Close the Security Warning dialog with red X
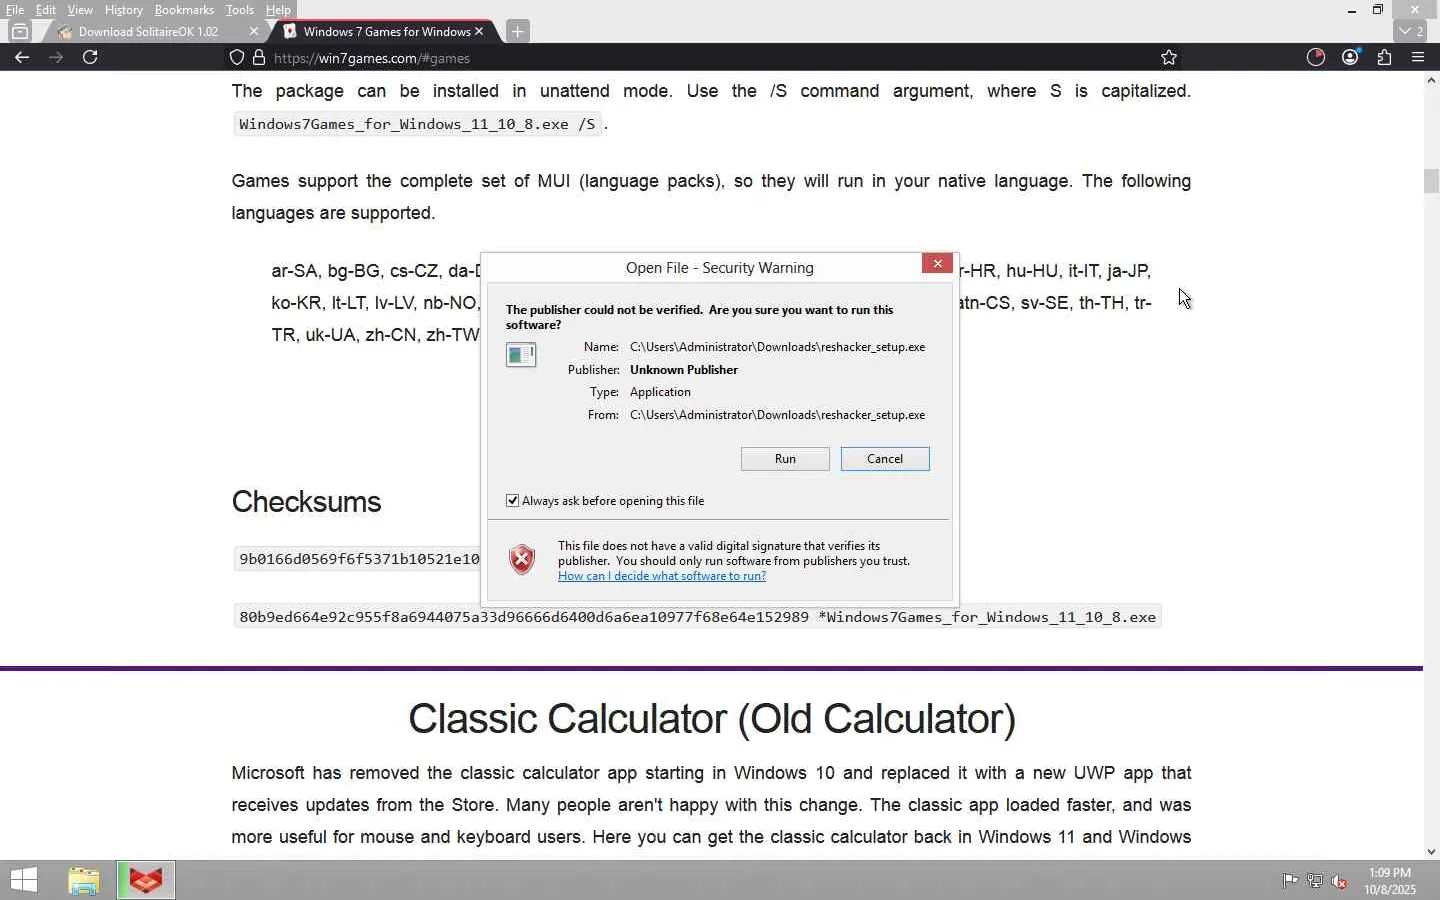This screenshot has width=1440, height=900. click(937, 263)
